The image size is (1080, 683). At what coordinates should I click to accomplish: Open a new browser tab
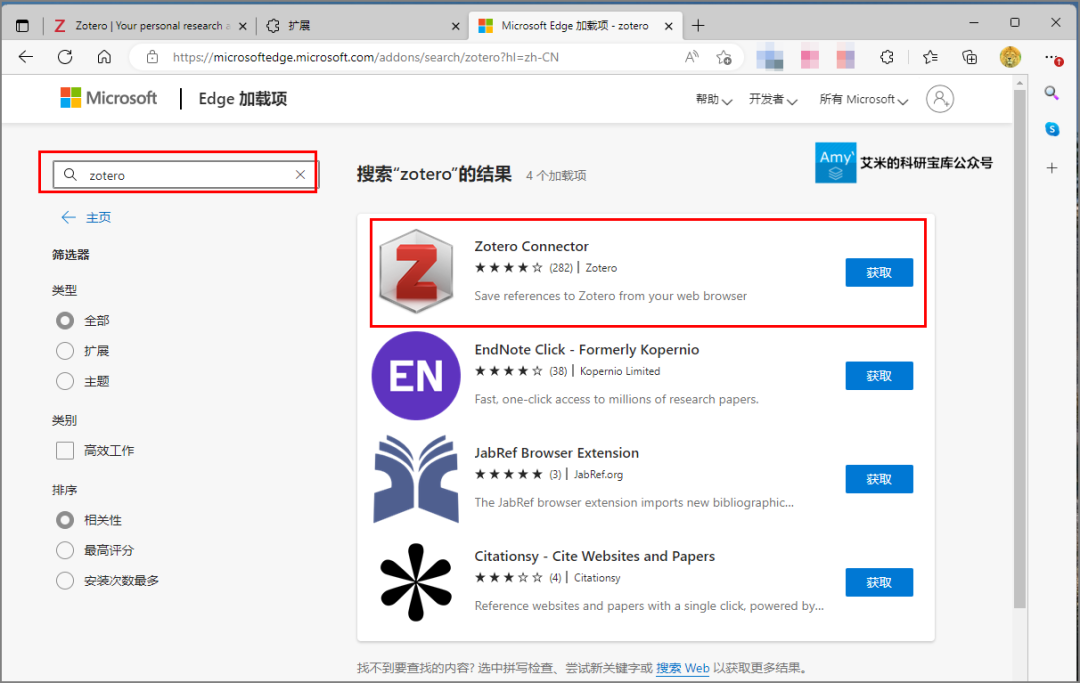pos(698,25)
